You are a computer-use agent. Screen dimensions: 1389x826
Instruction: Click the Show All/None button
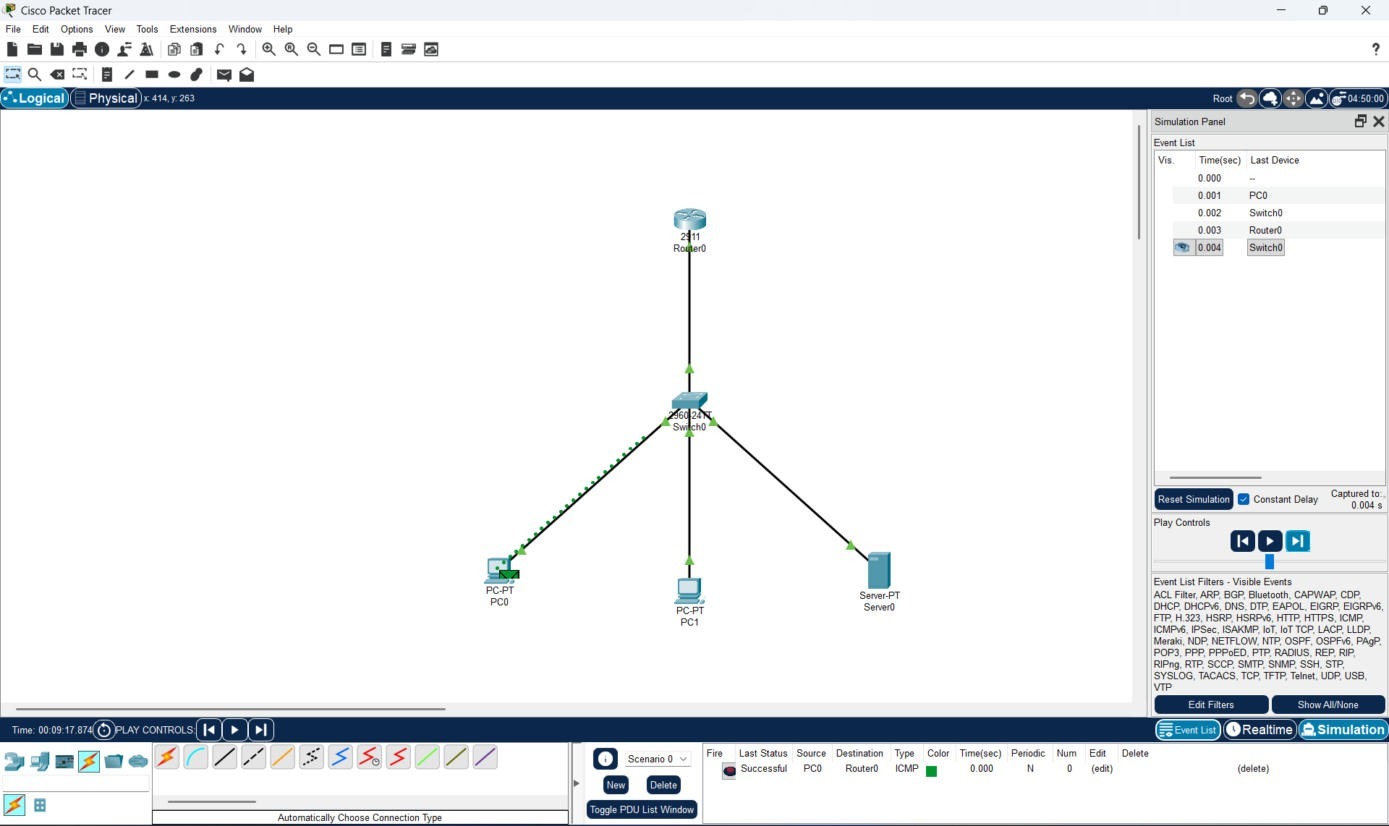click(x=1328, y=705)
